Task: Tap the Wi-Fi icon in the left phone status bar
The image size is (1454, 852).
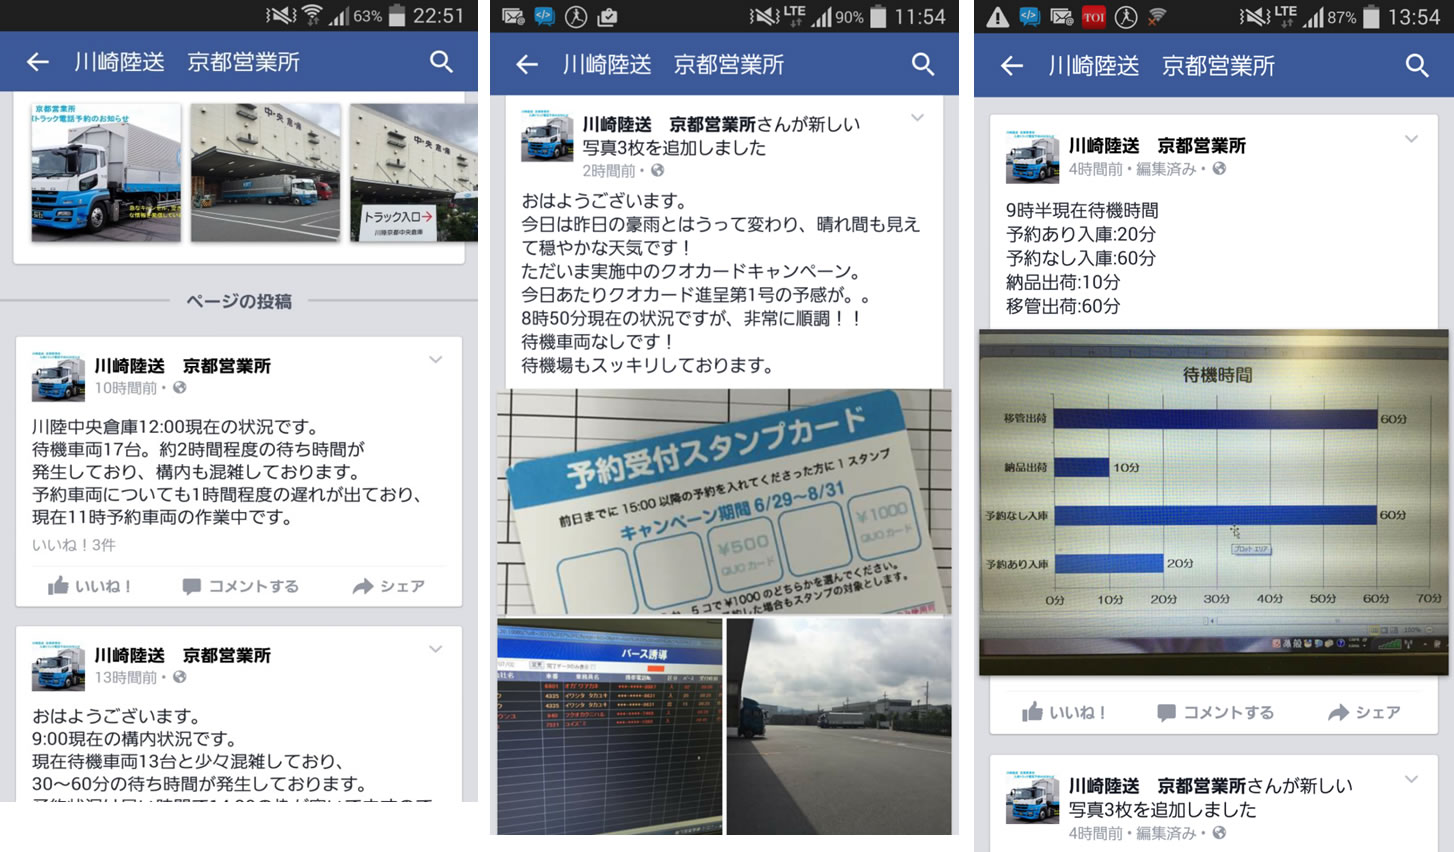Action: click(312, 16)
